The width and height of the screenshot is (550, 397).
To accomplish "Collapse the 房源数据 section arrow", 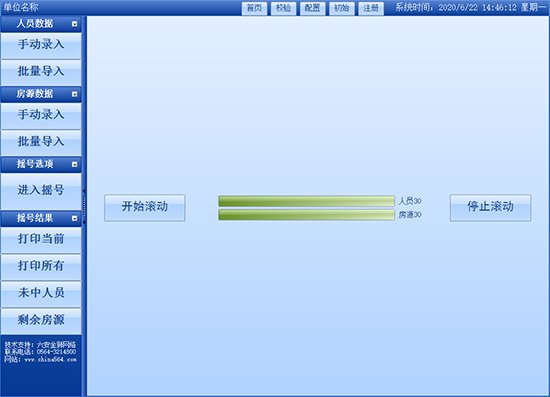I will (74, 94).
